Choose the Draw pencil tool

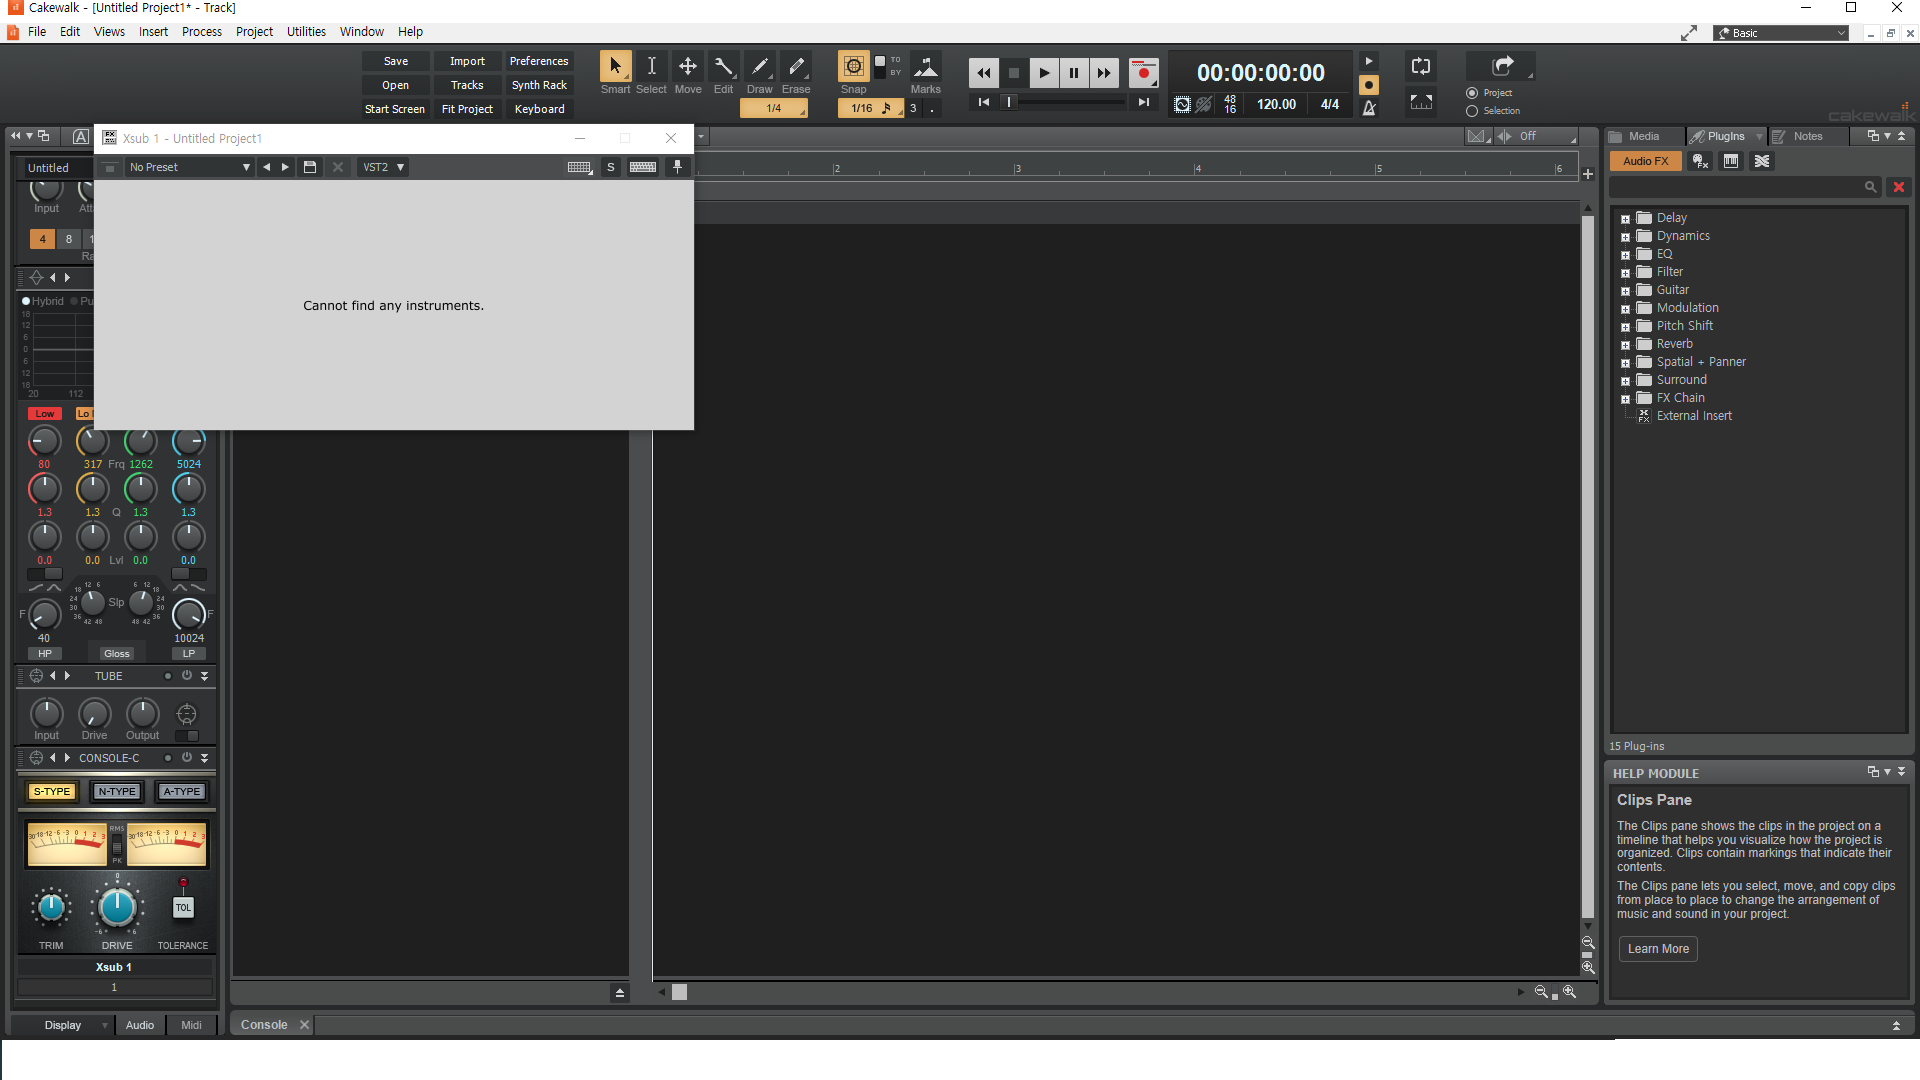[760, 67]
